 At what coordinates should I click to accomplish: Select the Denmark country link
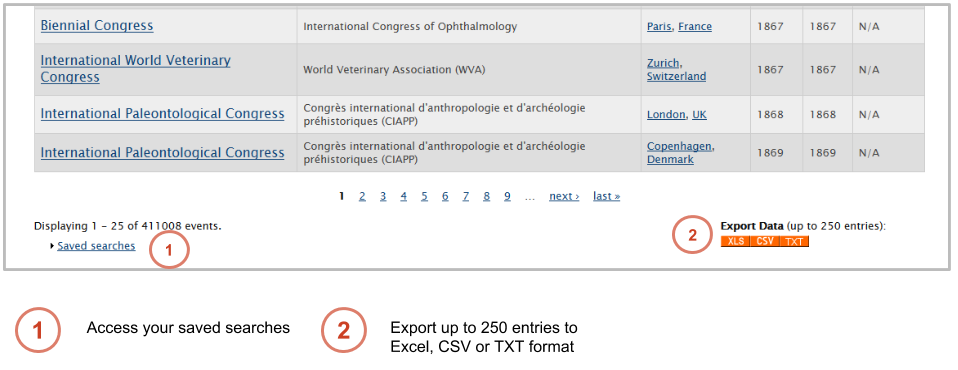tap(670, 159)
